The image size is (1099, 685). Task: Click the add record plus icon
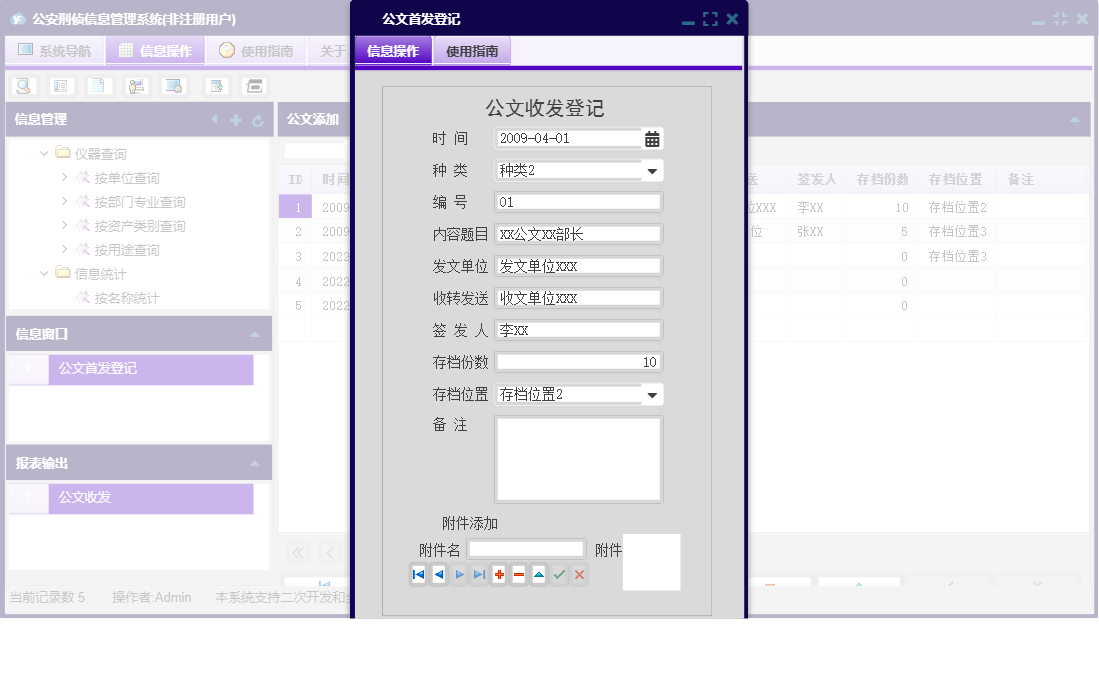coord(499,574)
